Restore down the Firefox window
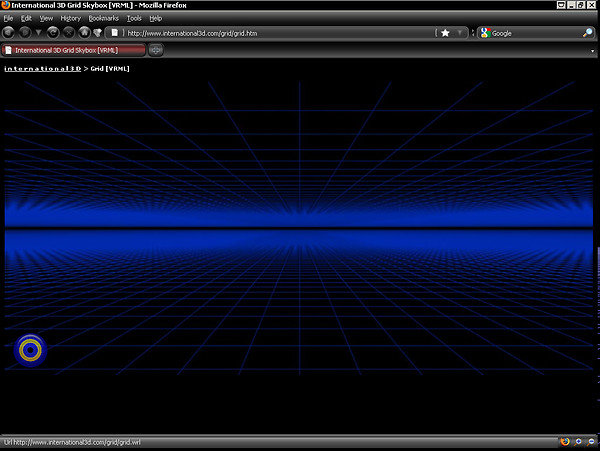Viewport: 600px width, 451px height. coord(581,5)
